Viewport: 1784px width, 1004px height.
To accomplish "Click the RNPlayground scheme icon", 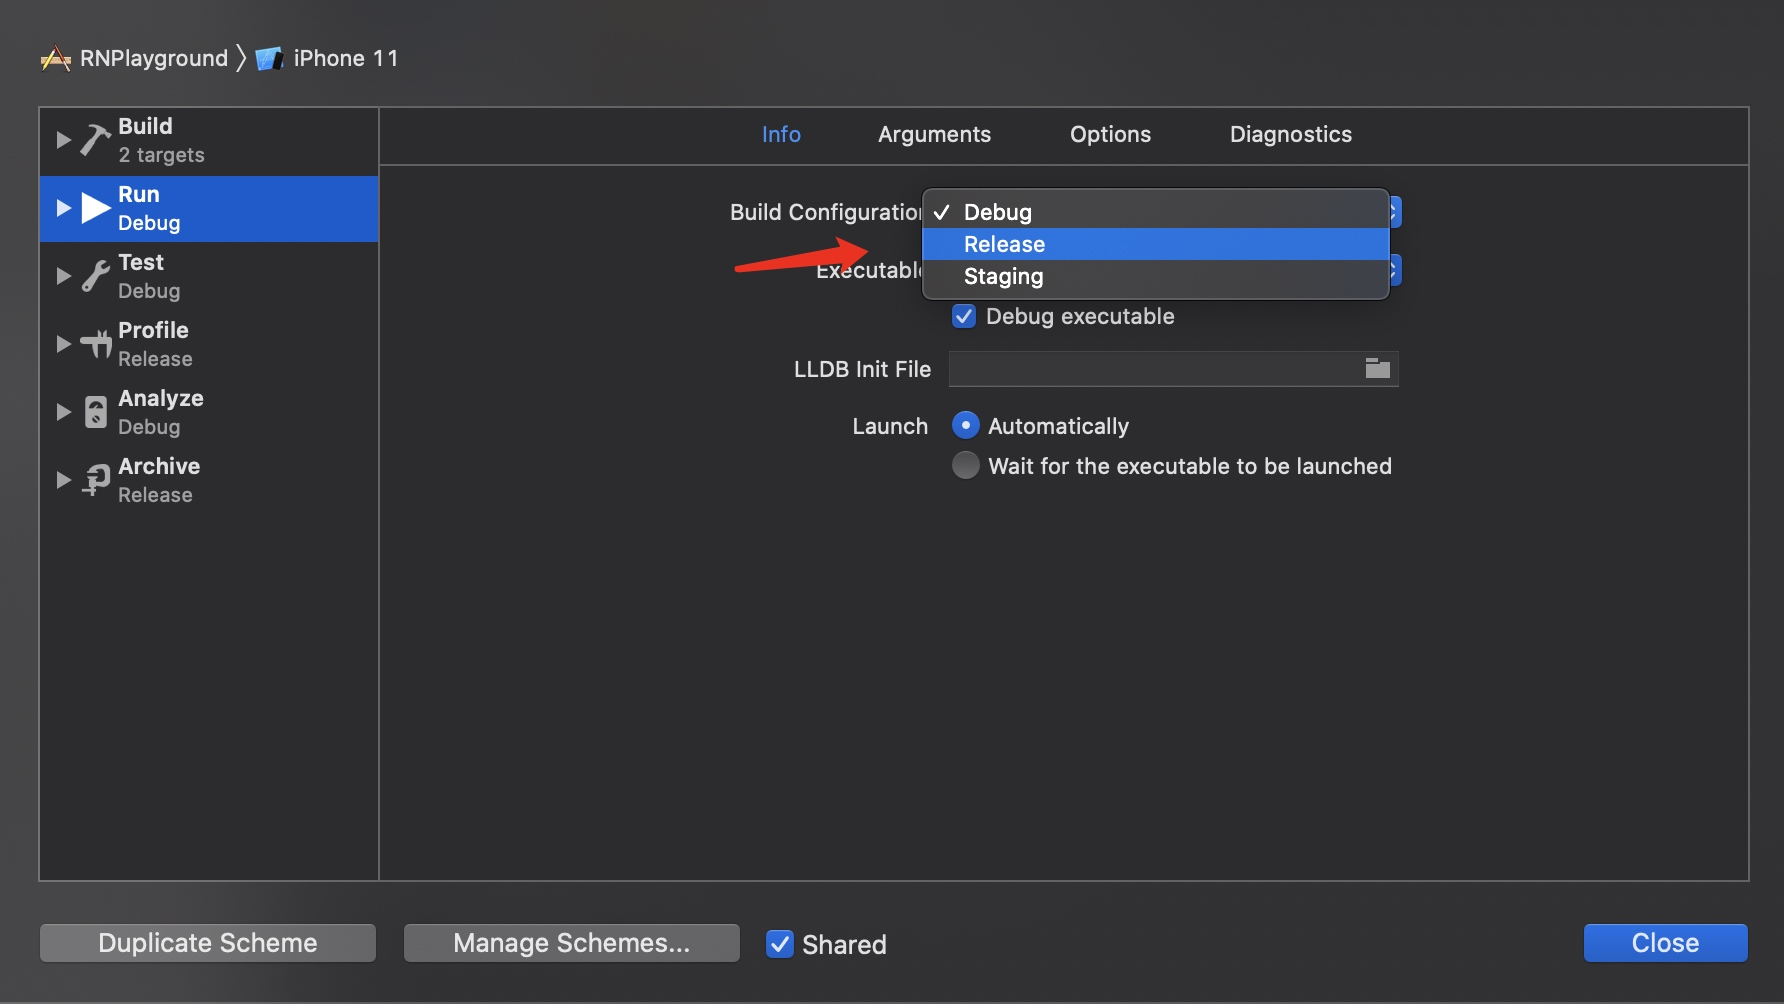I will 56,59.
